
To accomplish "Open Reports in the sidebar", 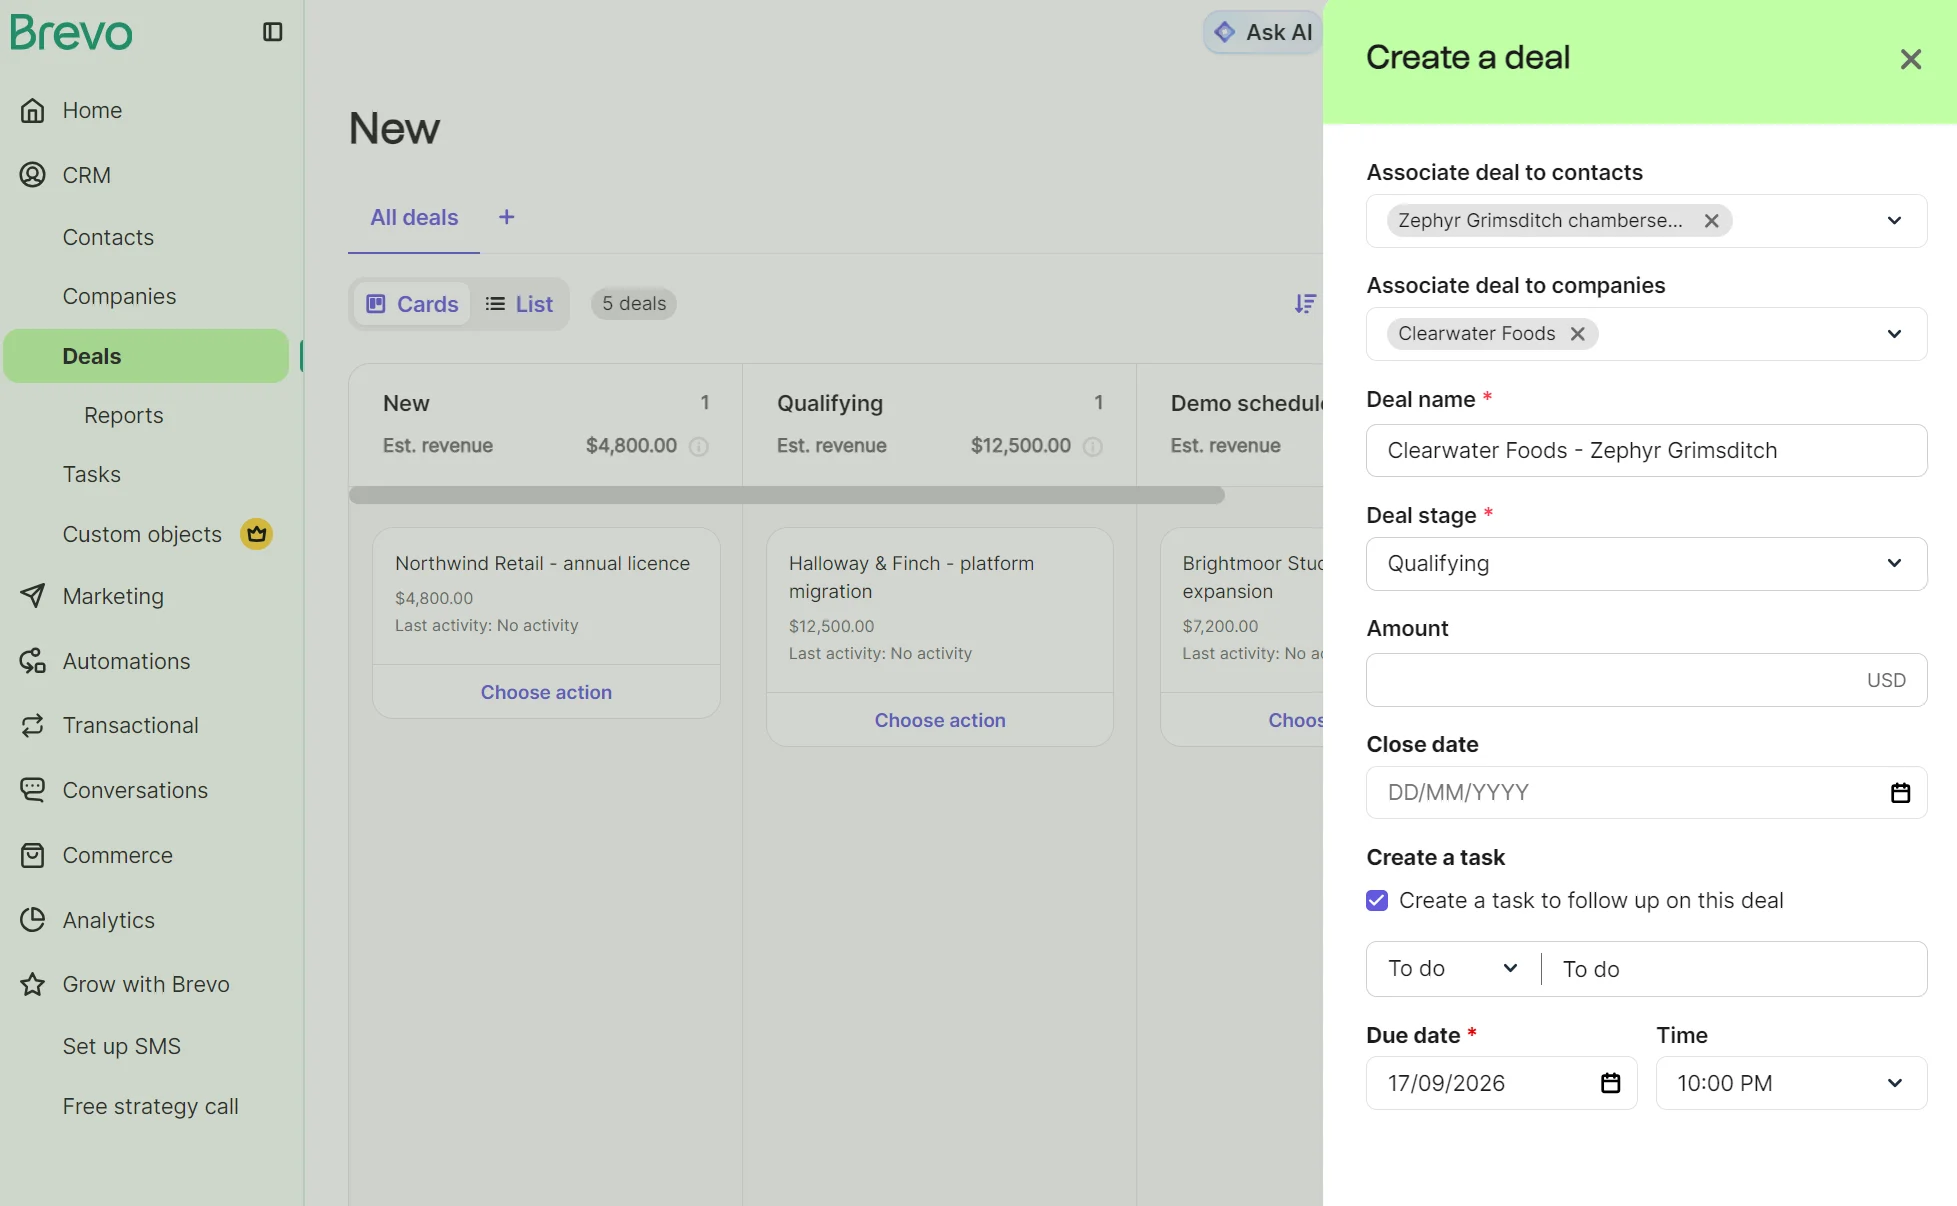I will click(123, 415).
